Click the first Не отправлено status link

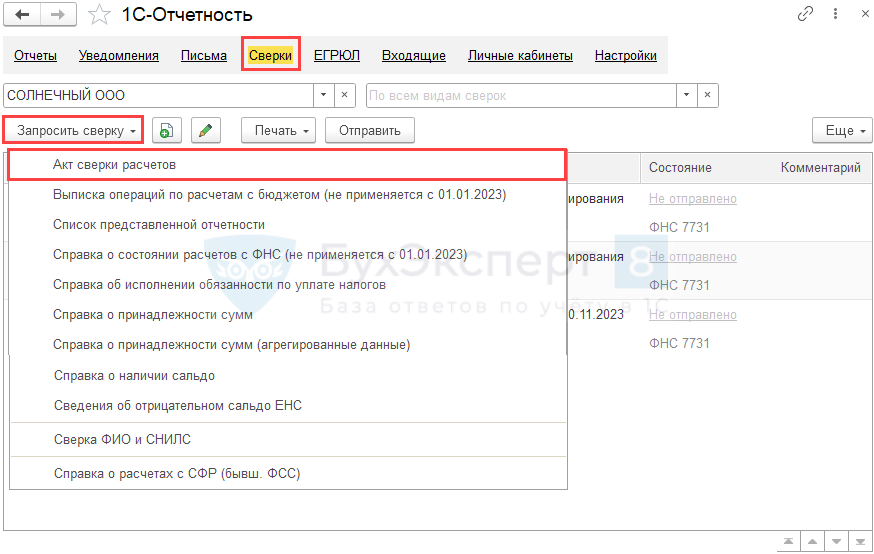coord(692,199)
